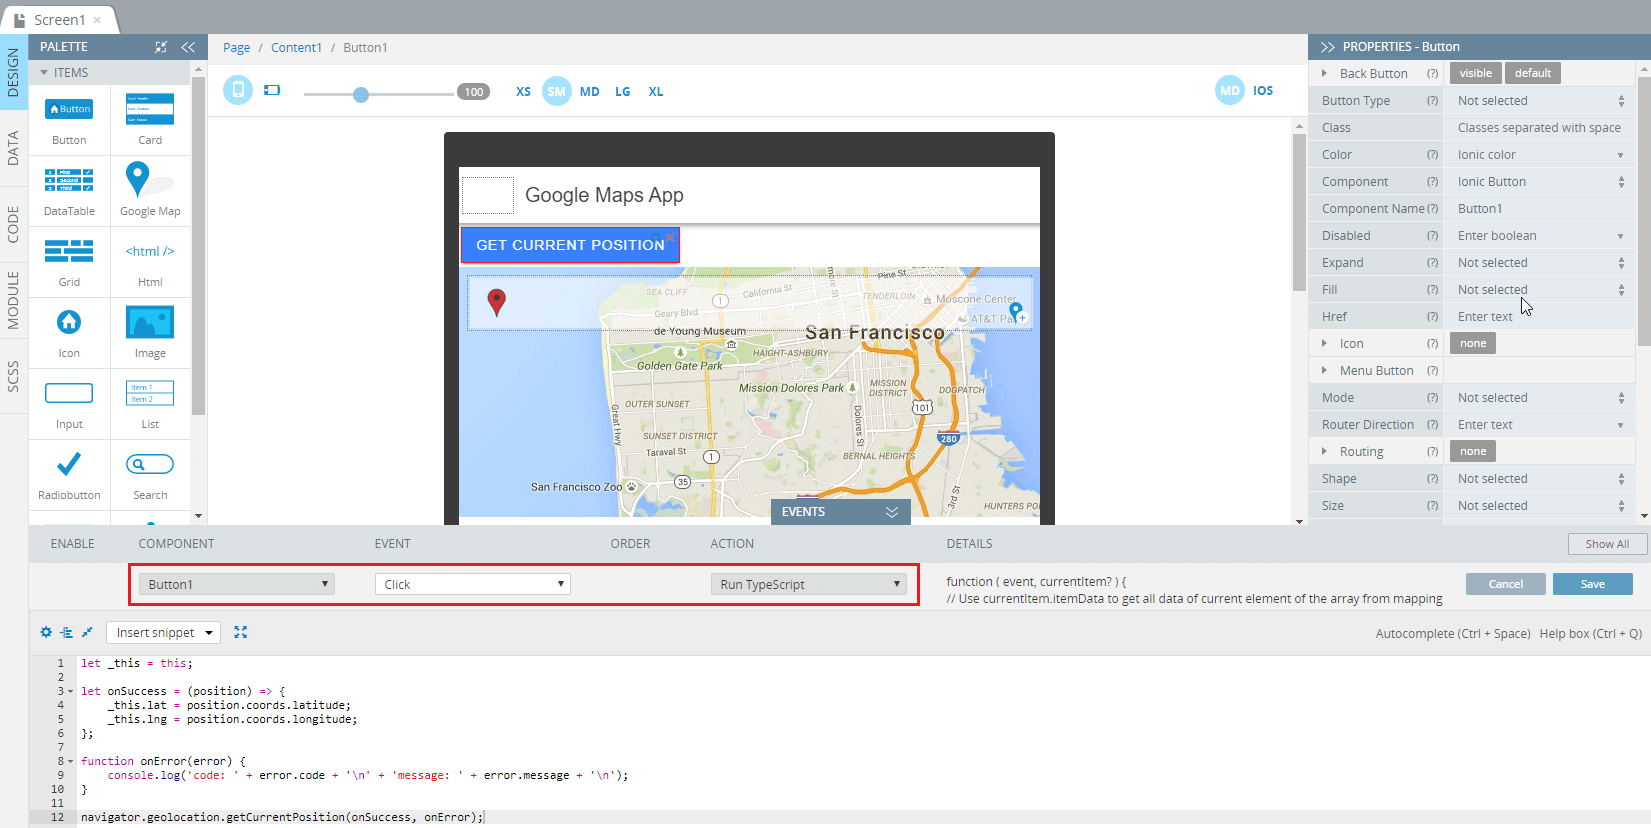Open the Insert snippet dropdown
The width and height of the screenshot is (1651, 828).
(163, 632)
